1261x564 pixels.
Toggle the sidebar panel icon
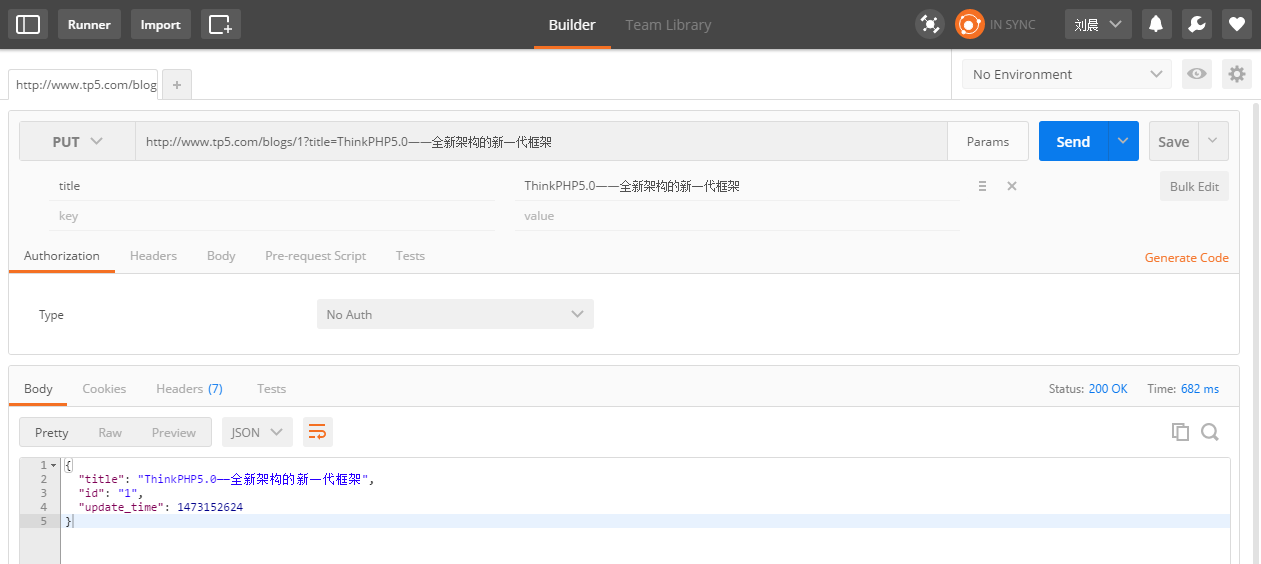[28, 24]
